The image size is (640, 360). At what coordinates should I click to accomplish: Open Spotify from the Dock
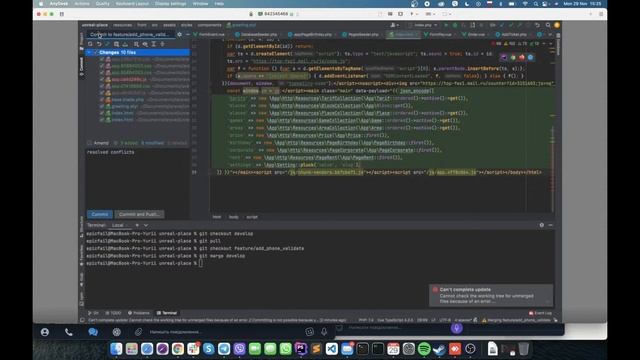tap(424, 349)
